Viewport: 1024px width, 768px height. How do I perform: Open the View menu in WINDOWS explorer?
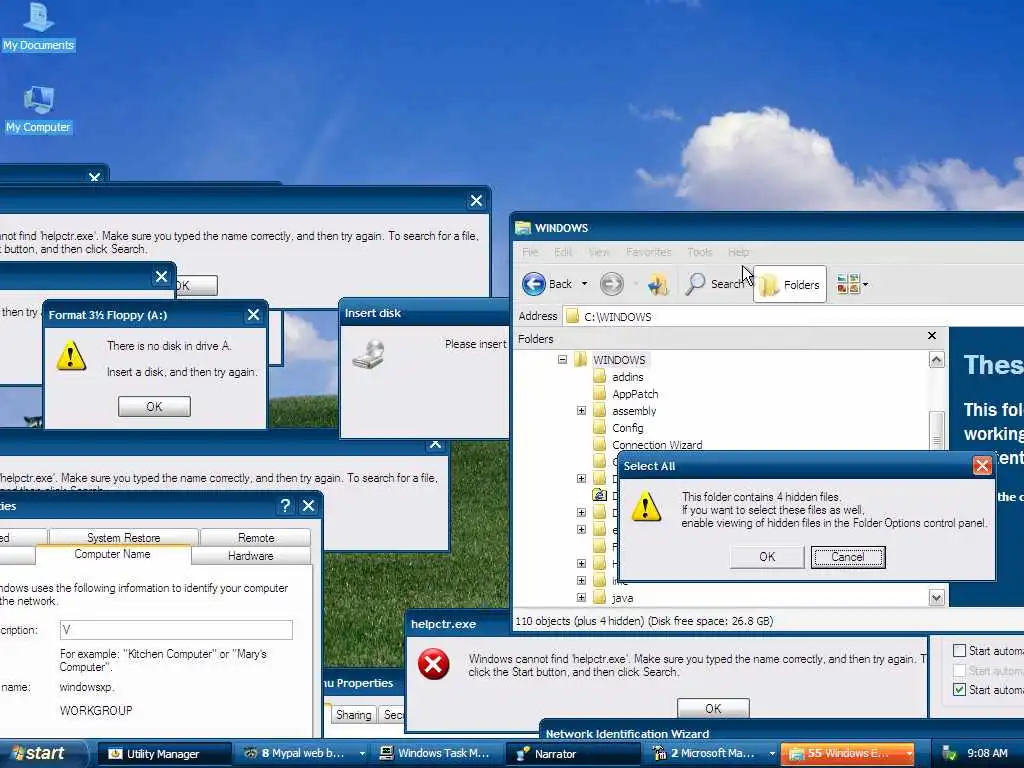click(599, 252)
